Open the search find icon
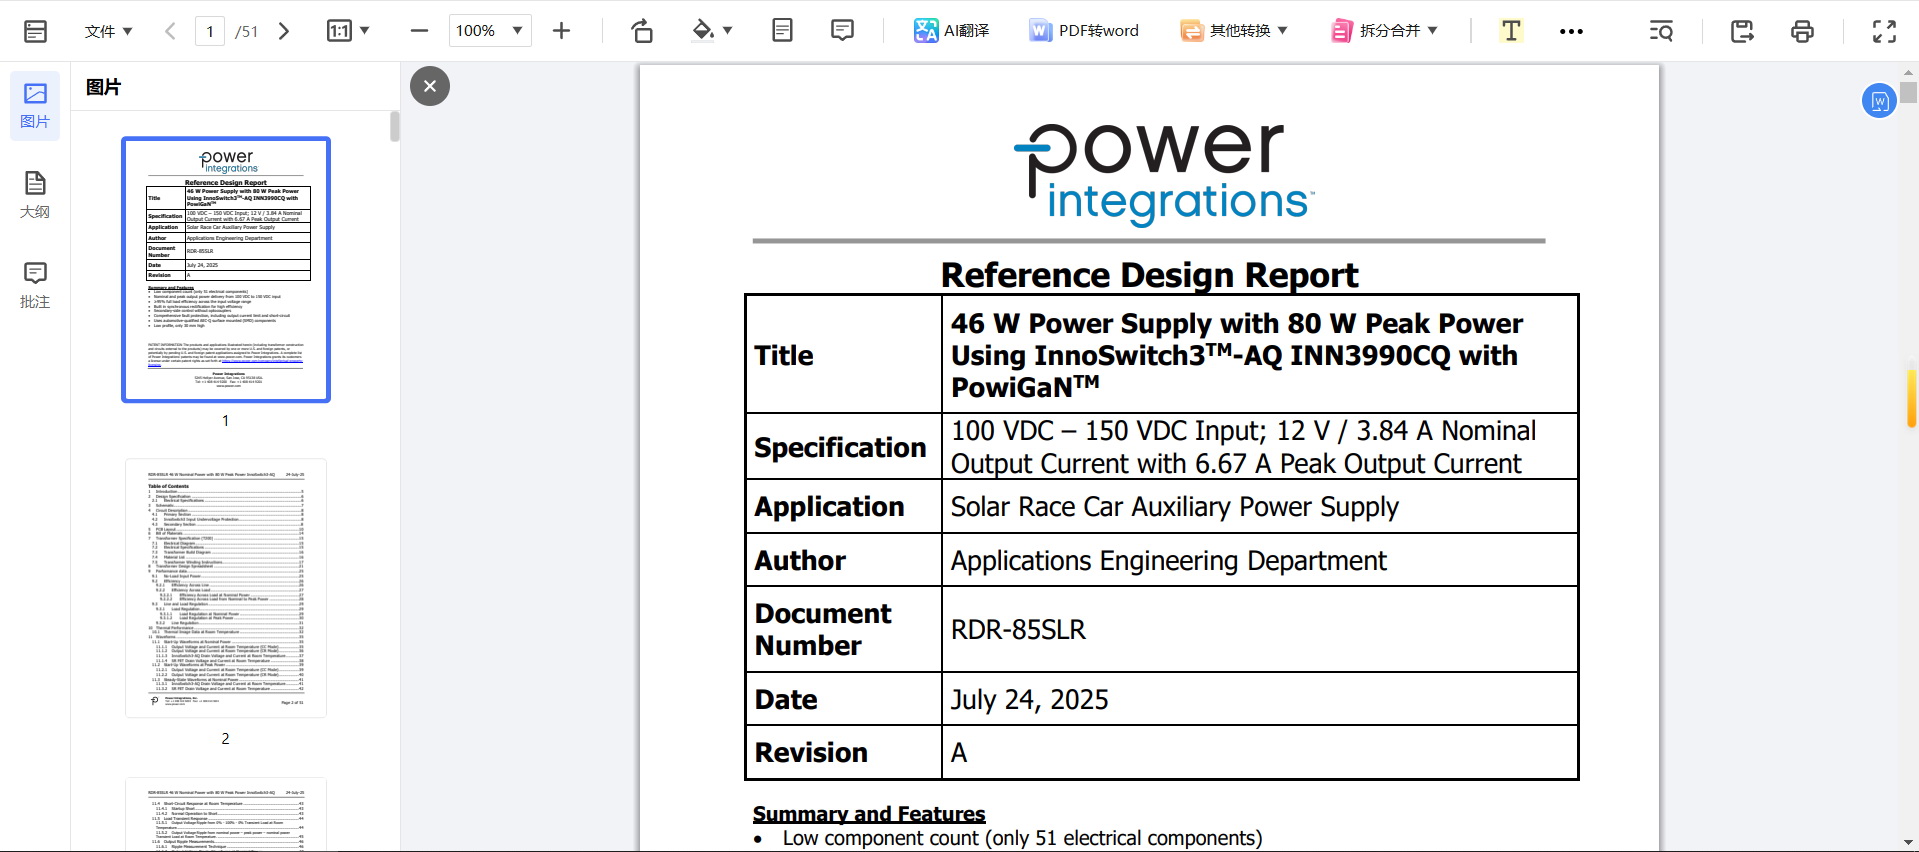 tap(1661, 31)
